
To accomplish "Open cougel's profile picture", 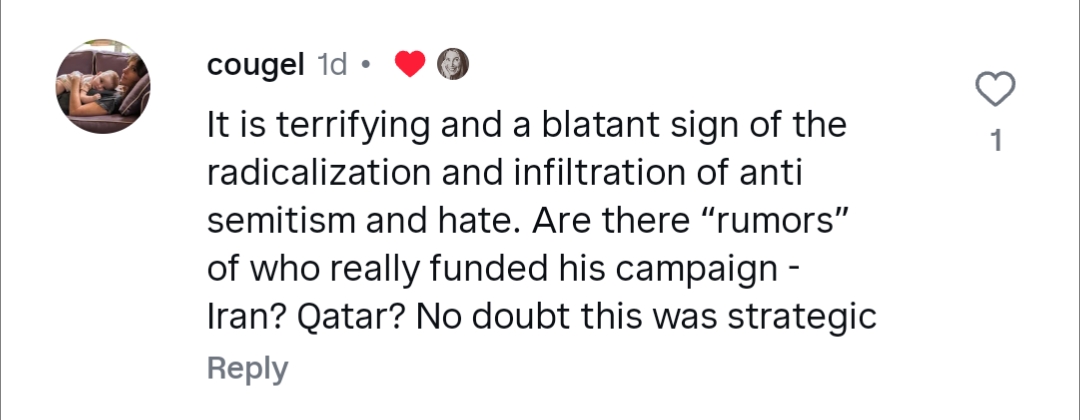I will 101,87.
